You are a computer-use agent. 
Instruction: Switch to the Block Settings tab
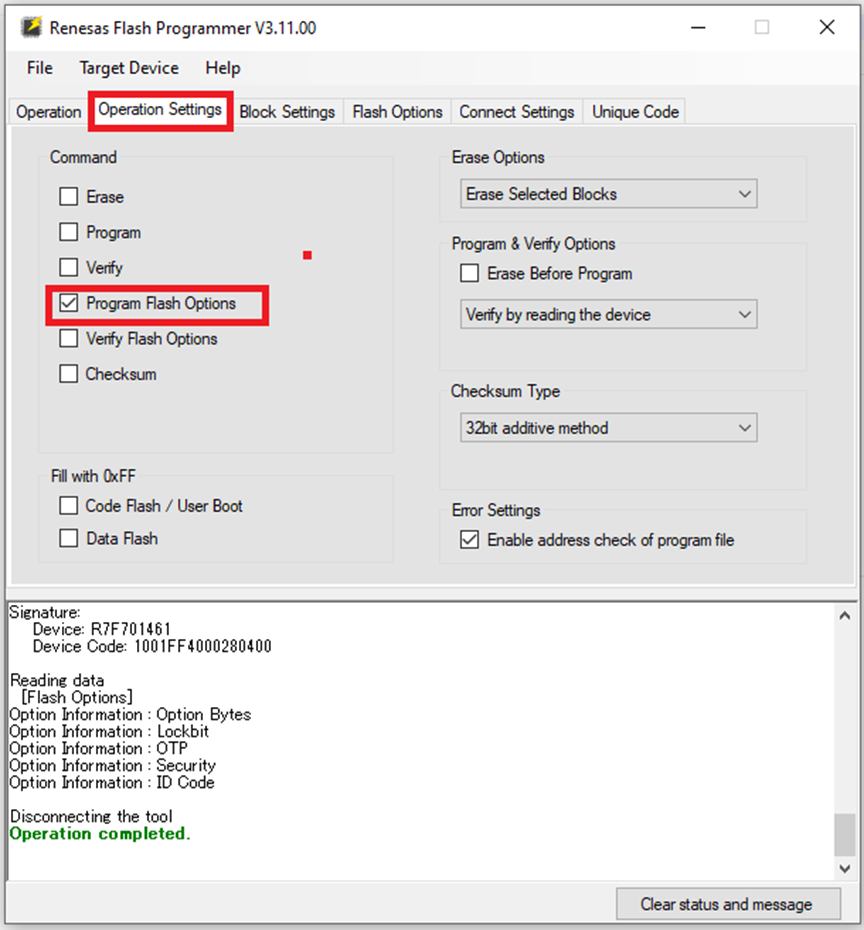click(x=287, y=112)
